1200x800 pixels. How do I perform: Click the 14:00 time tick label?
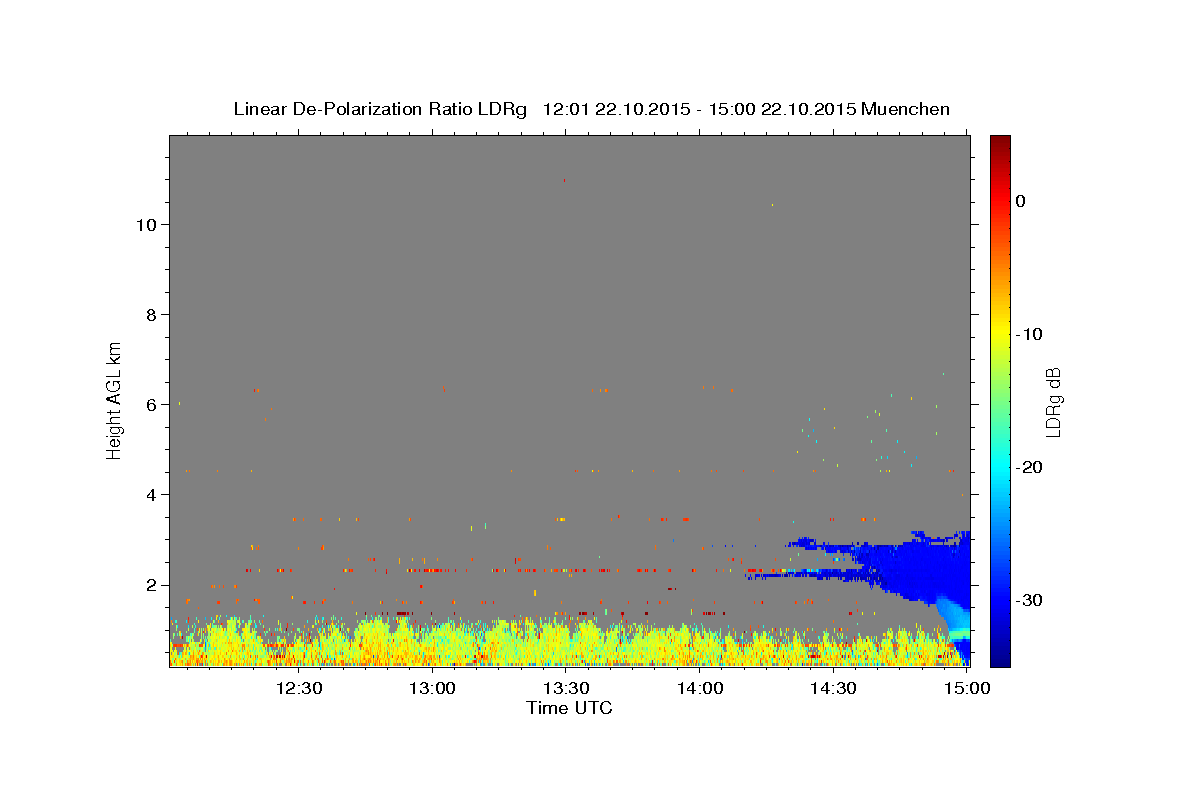coord(699,688)
